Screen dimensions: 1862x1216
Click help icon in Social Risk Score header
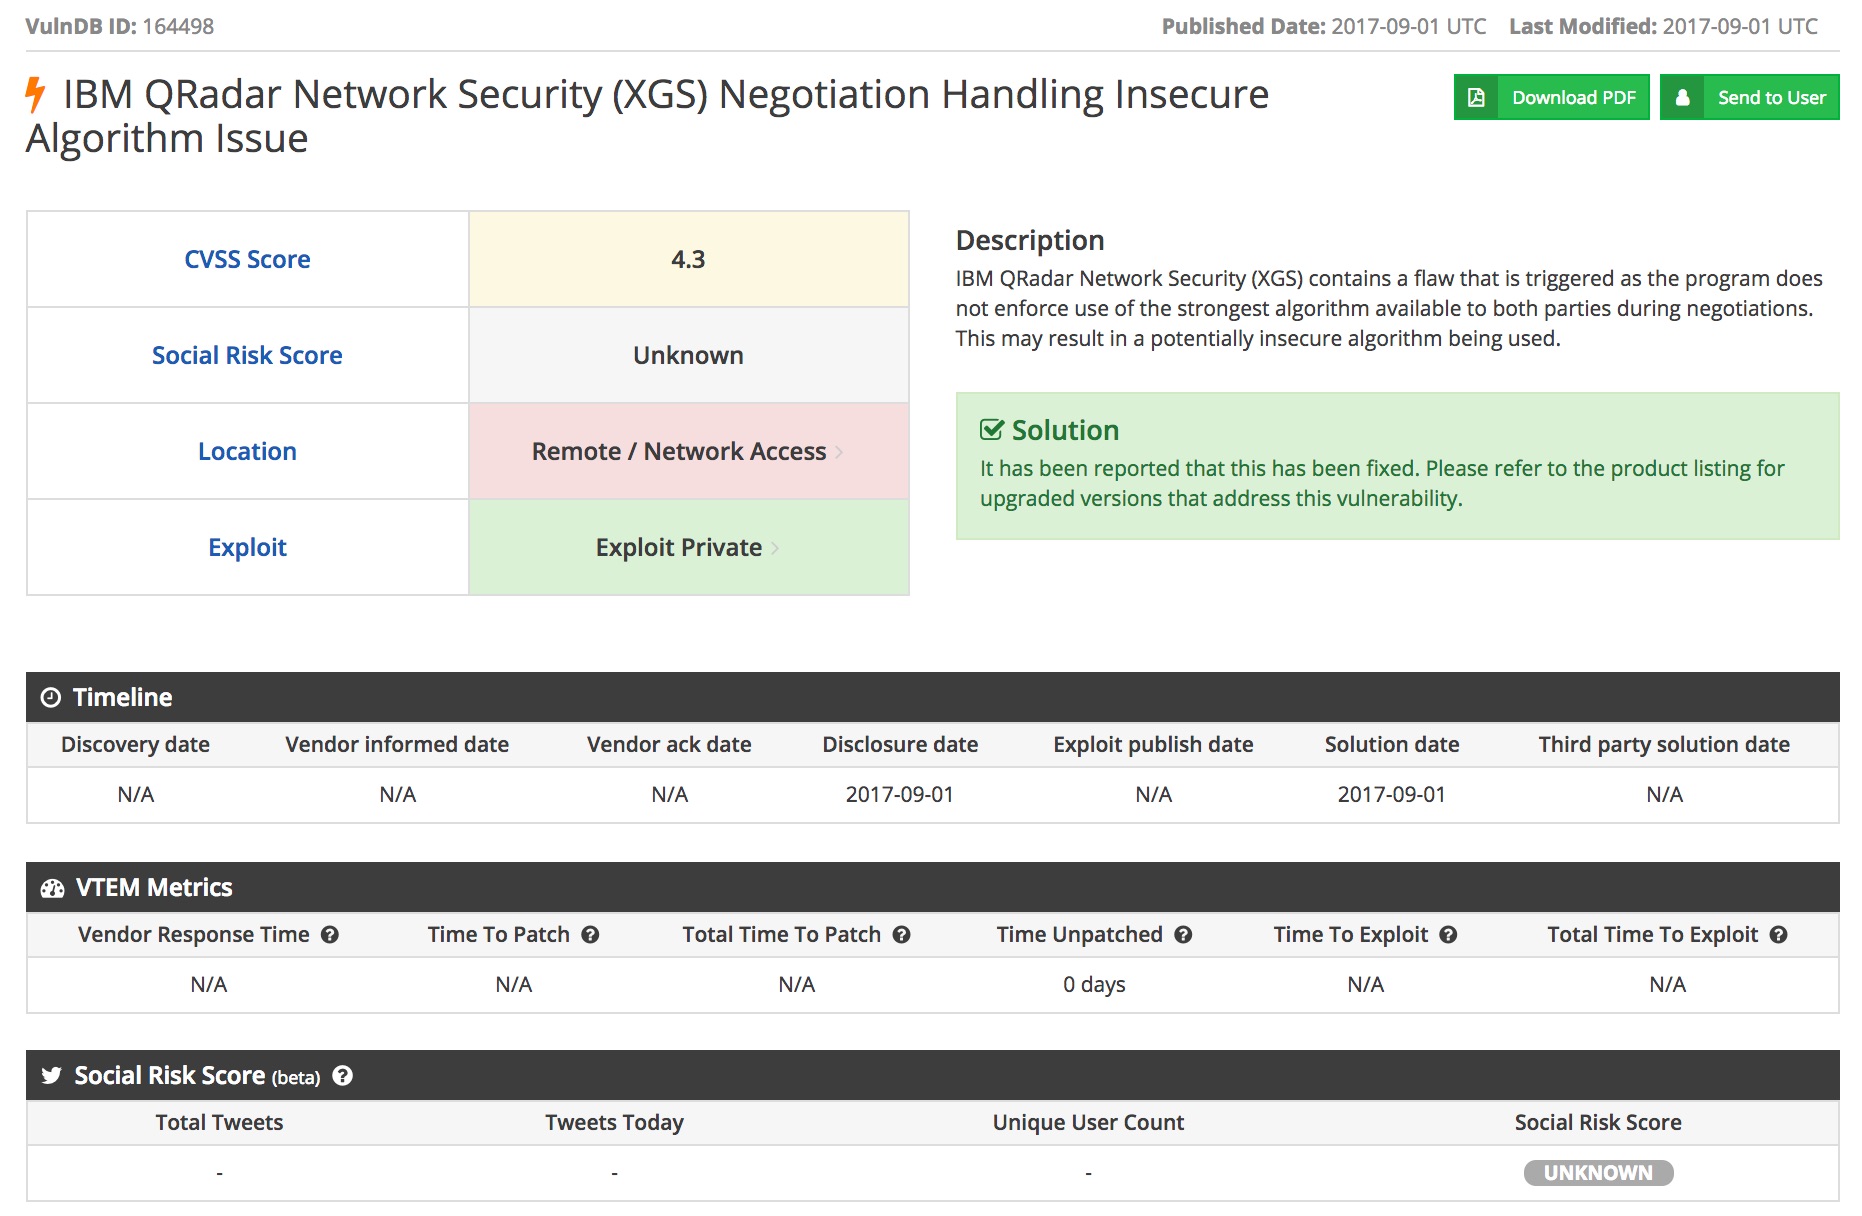coord(343,1076)
